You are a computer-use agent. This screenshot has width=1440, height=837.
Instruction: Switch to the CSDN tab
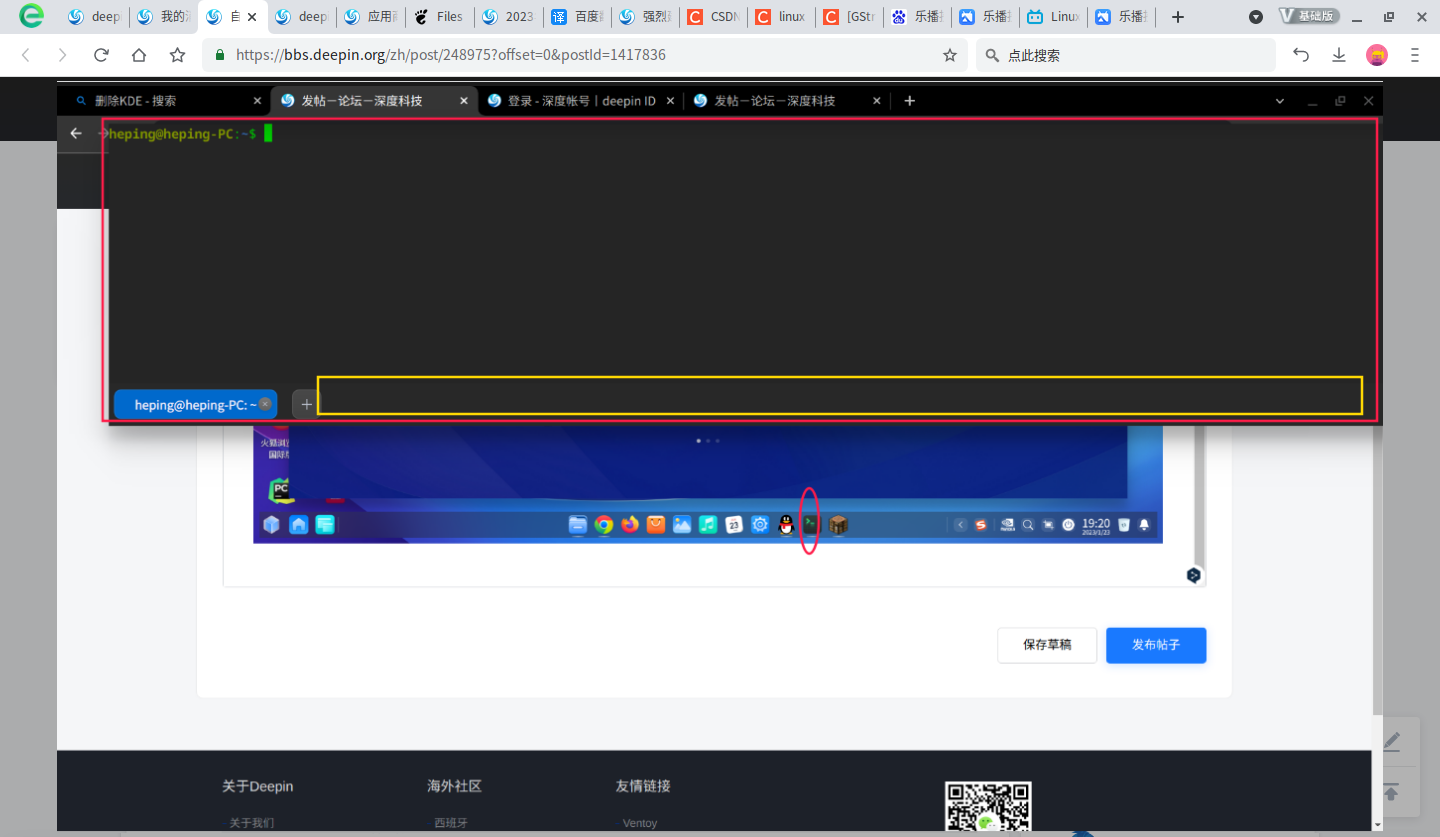(x=715, y=17)
